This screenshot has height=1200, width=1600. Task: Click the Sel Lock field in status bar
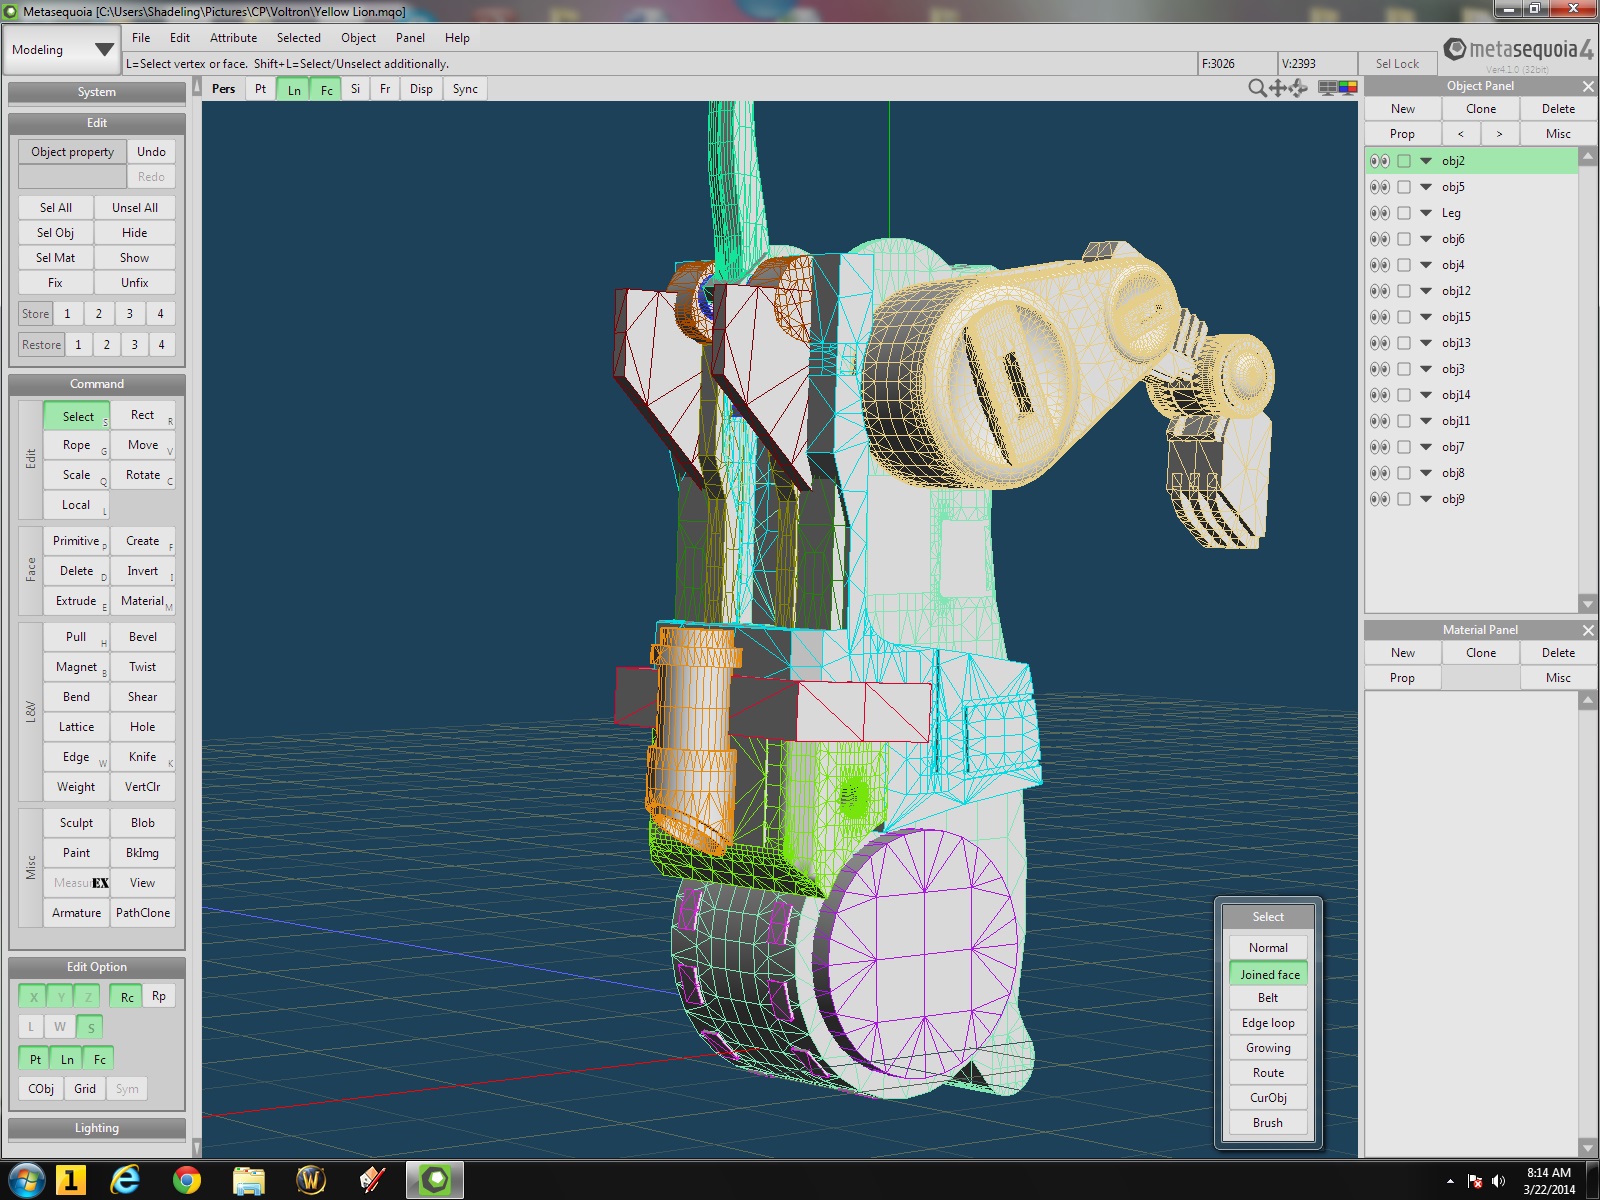1397,63
